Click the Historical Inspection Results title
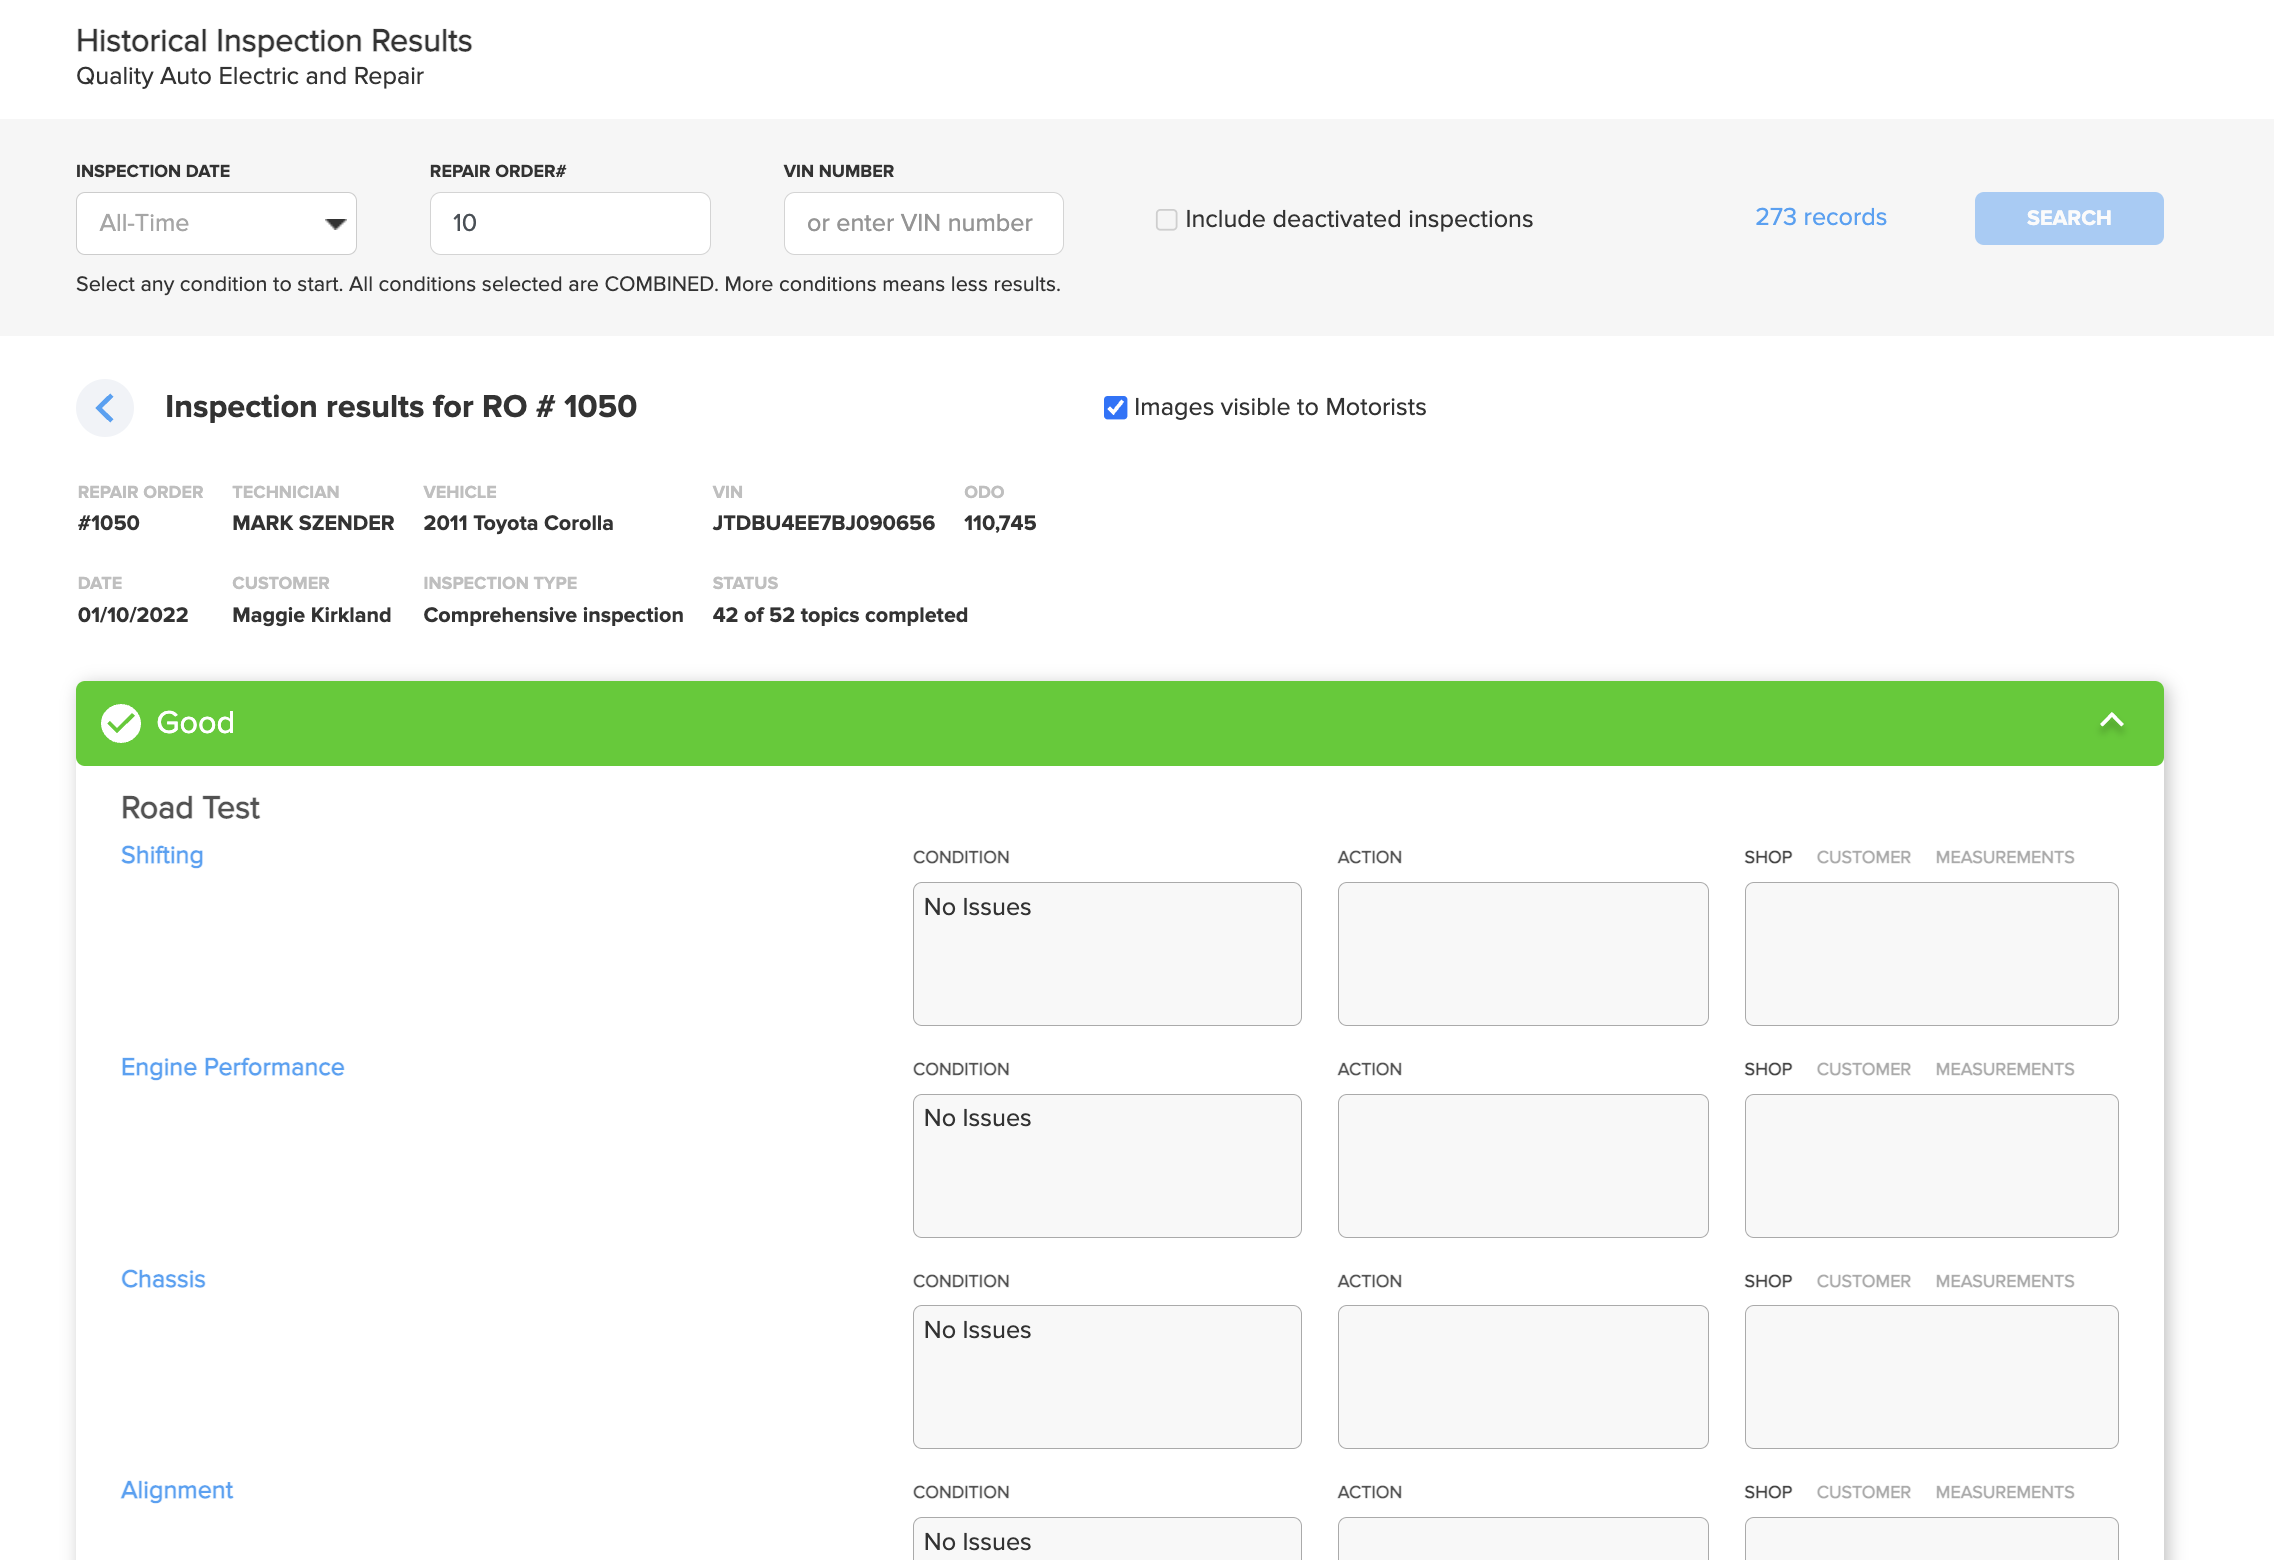 tap(274, 41)
